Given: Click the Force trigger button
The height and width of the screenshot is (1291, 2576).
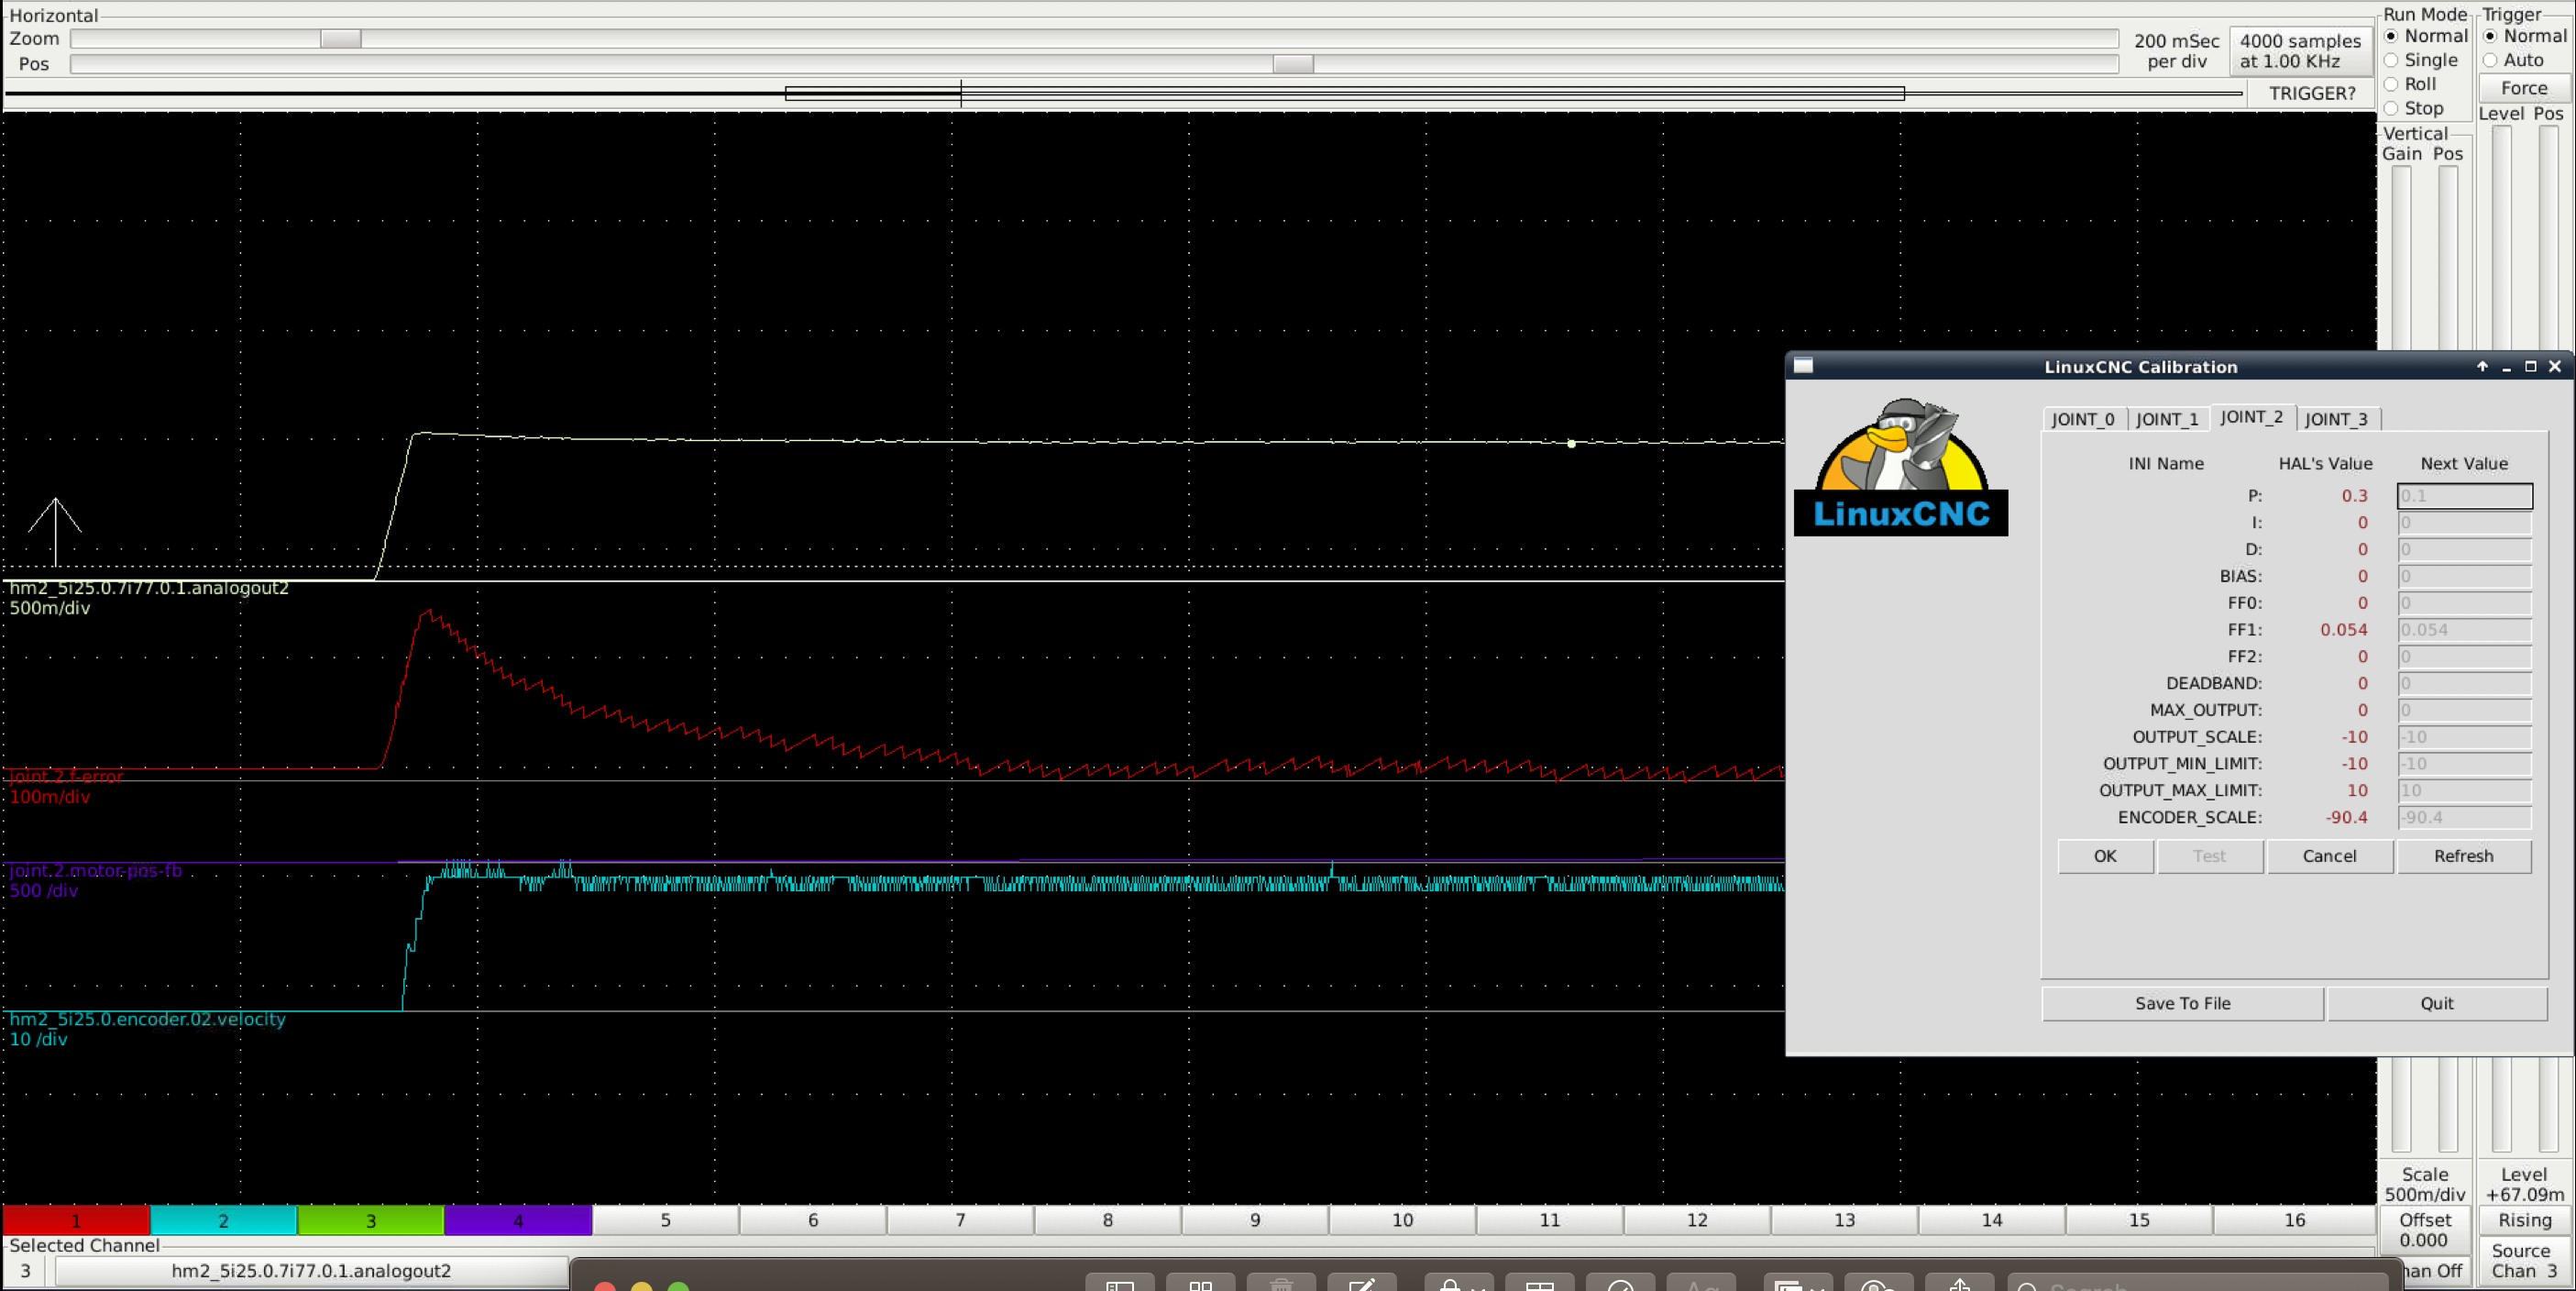Looking at the screenshot, I should click(x=2524, y=88).
